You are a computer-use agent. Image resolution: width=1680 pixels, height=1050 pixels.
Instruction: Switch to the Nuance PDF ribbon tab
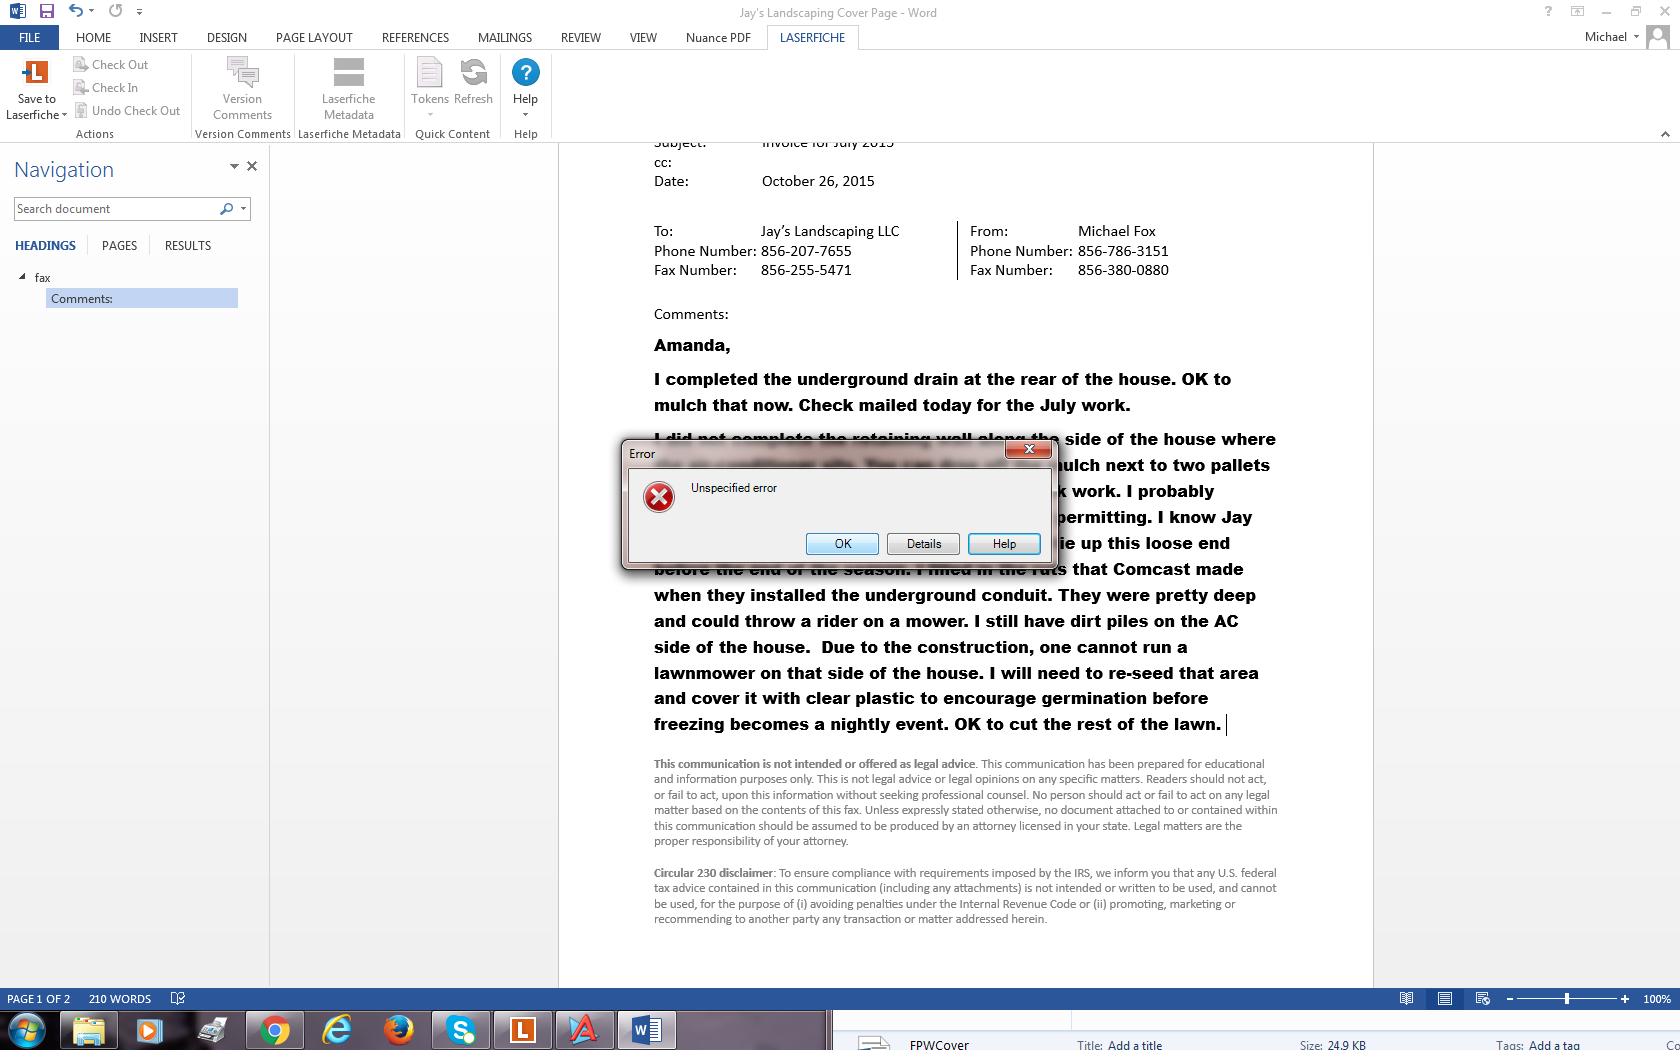tap(718, 37)
